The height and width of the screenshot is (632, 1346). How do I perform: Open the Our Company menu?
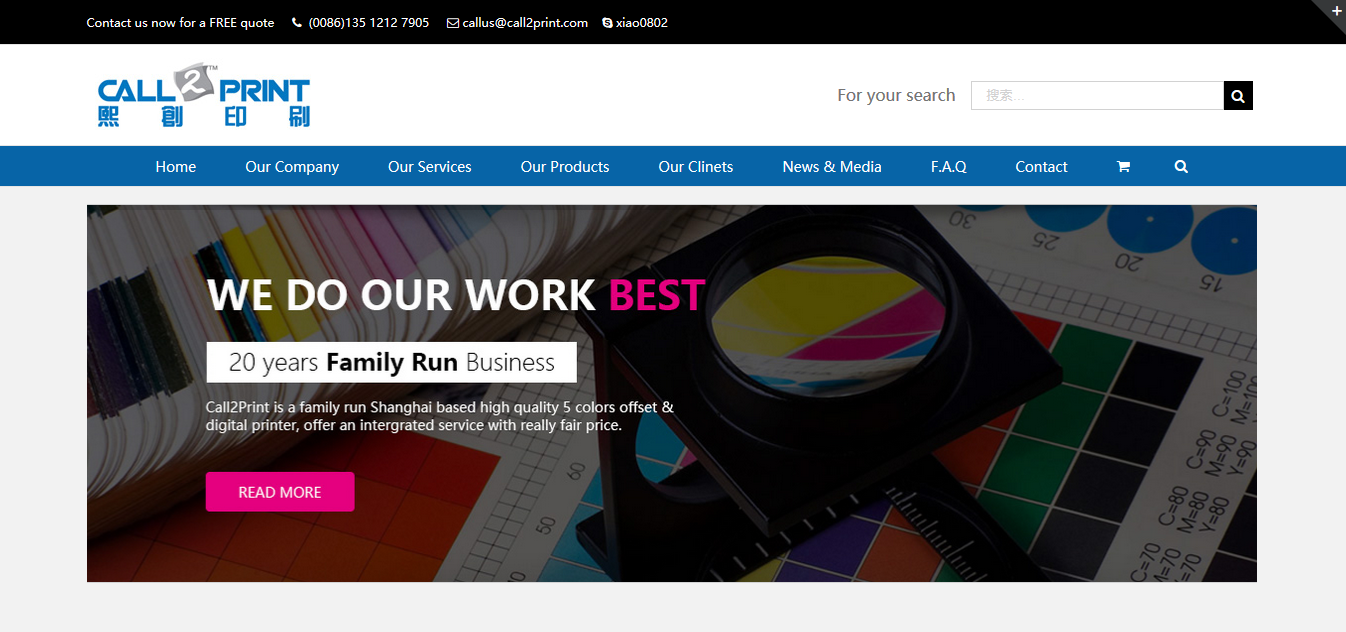coord(292,167)
